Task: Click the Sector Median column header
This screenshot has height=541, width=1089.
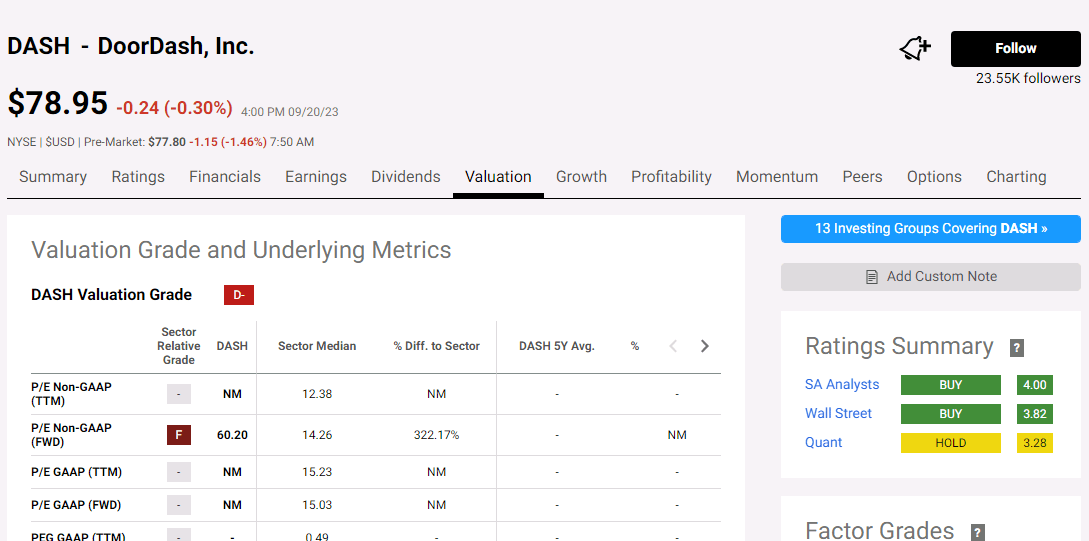Action: [317, 346]
